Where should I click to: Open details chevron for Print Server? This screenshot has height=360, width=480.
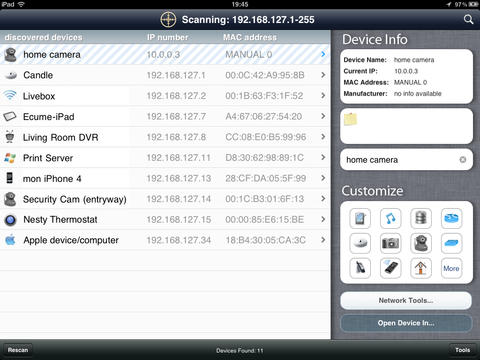tap(323, 157)
